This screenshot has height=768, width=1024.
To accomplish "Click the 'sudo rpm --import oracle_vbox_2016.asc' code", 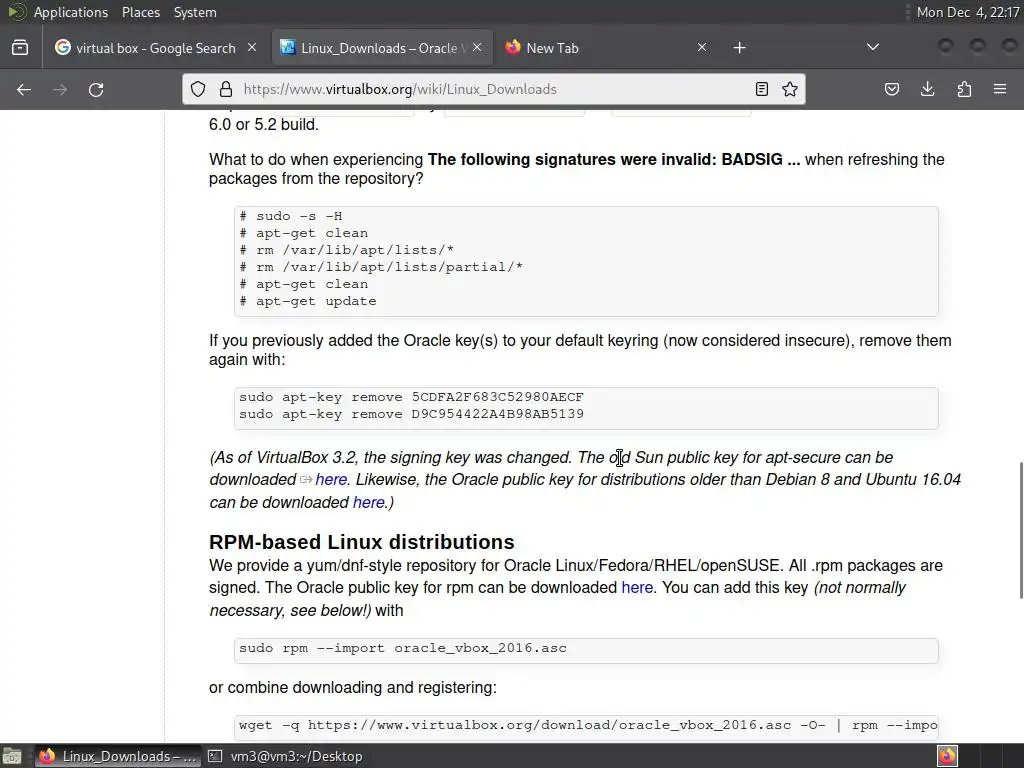I will [x=403, y=648].
